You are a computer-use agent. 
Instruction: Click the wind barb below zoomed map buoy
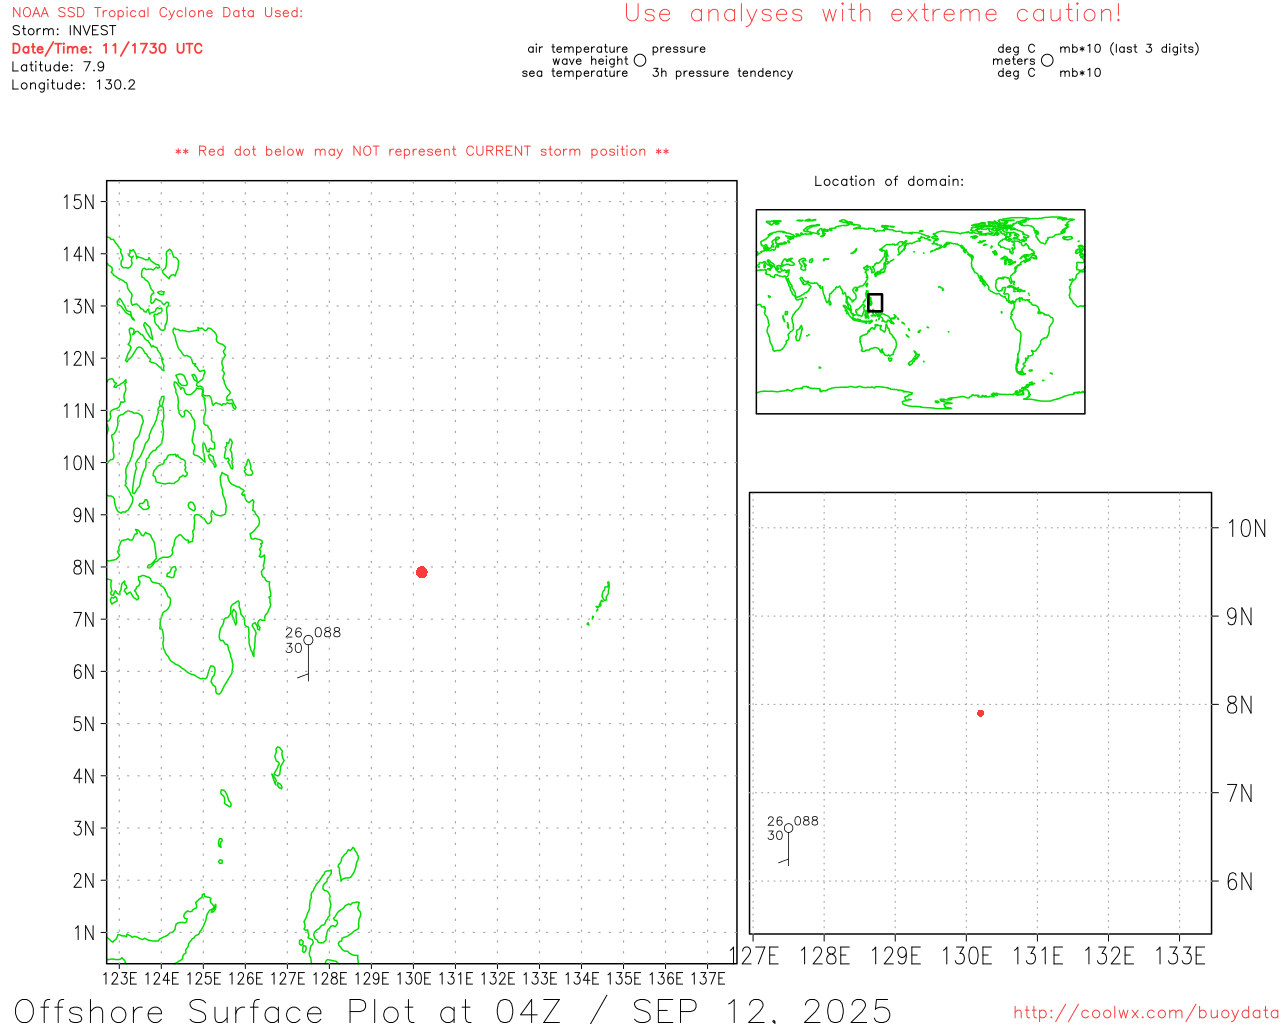(x=785, y=849)
